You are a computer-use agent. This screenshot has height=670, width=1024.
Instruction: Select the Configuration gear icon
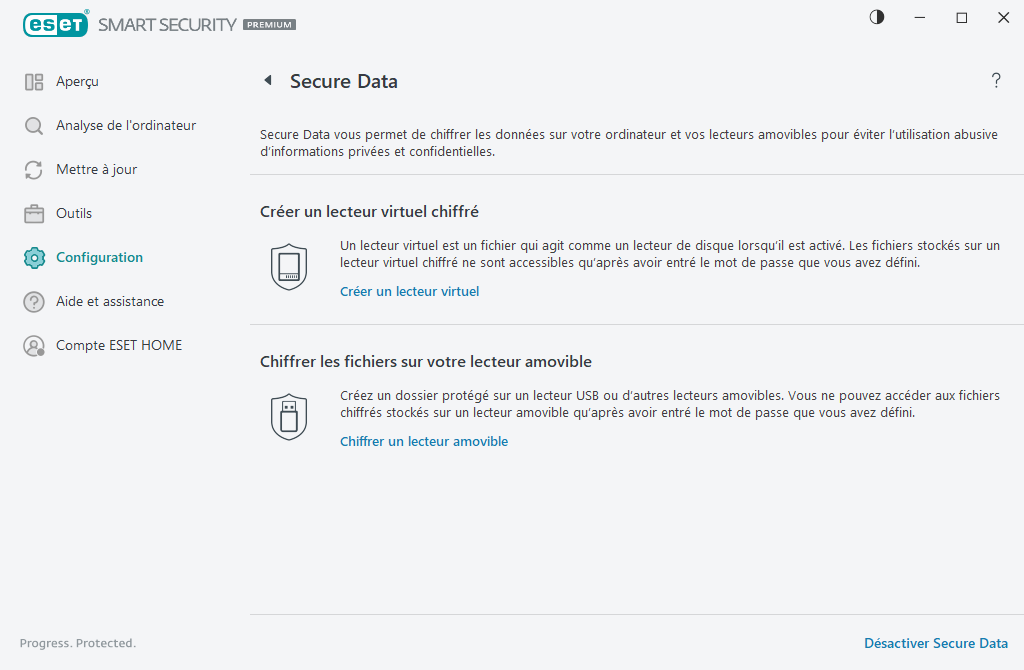click(x=33, y=257)
